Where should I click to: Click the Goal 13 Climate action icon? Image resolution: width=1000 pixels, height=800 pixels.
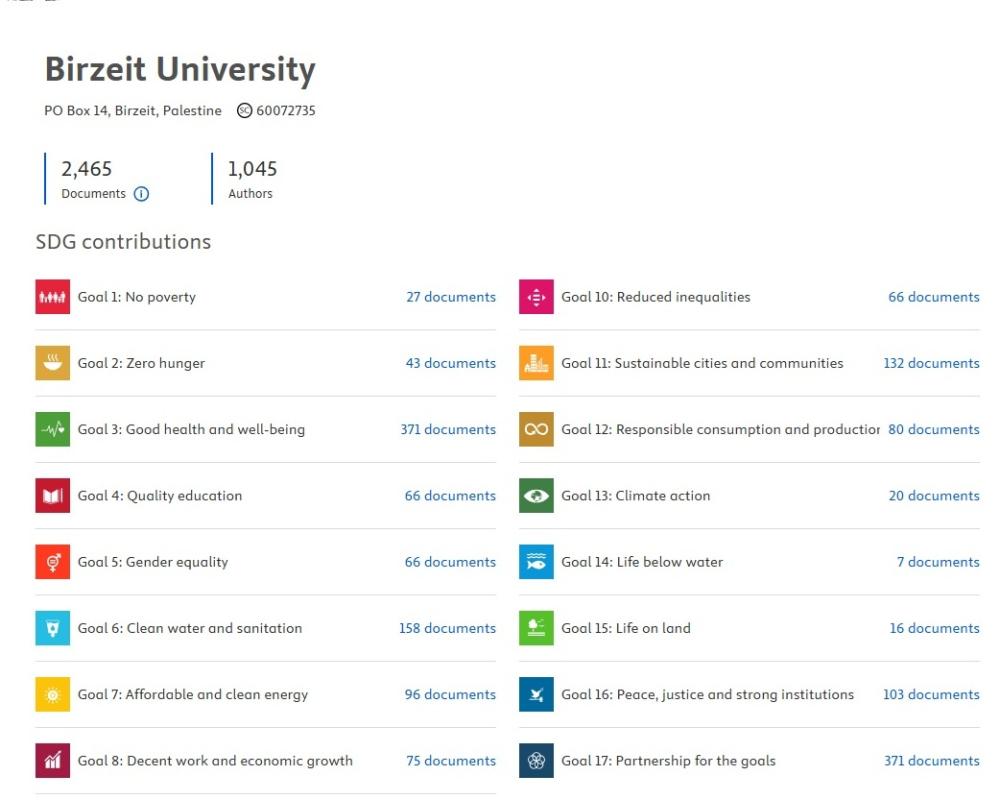point(536,496)
